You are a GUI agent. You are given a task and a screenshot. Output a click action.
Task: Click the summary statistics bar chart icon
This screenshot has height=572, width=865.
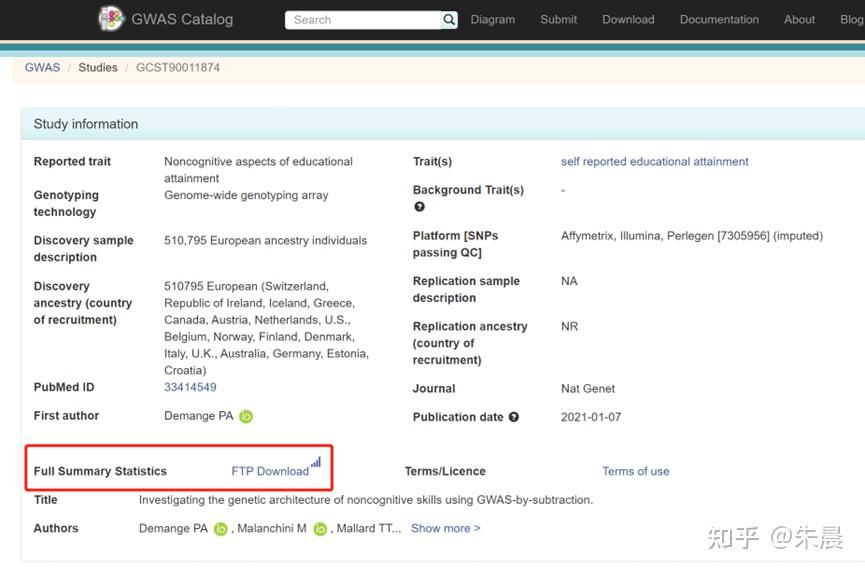point(316,462)
